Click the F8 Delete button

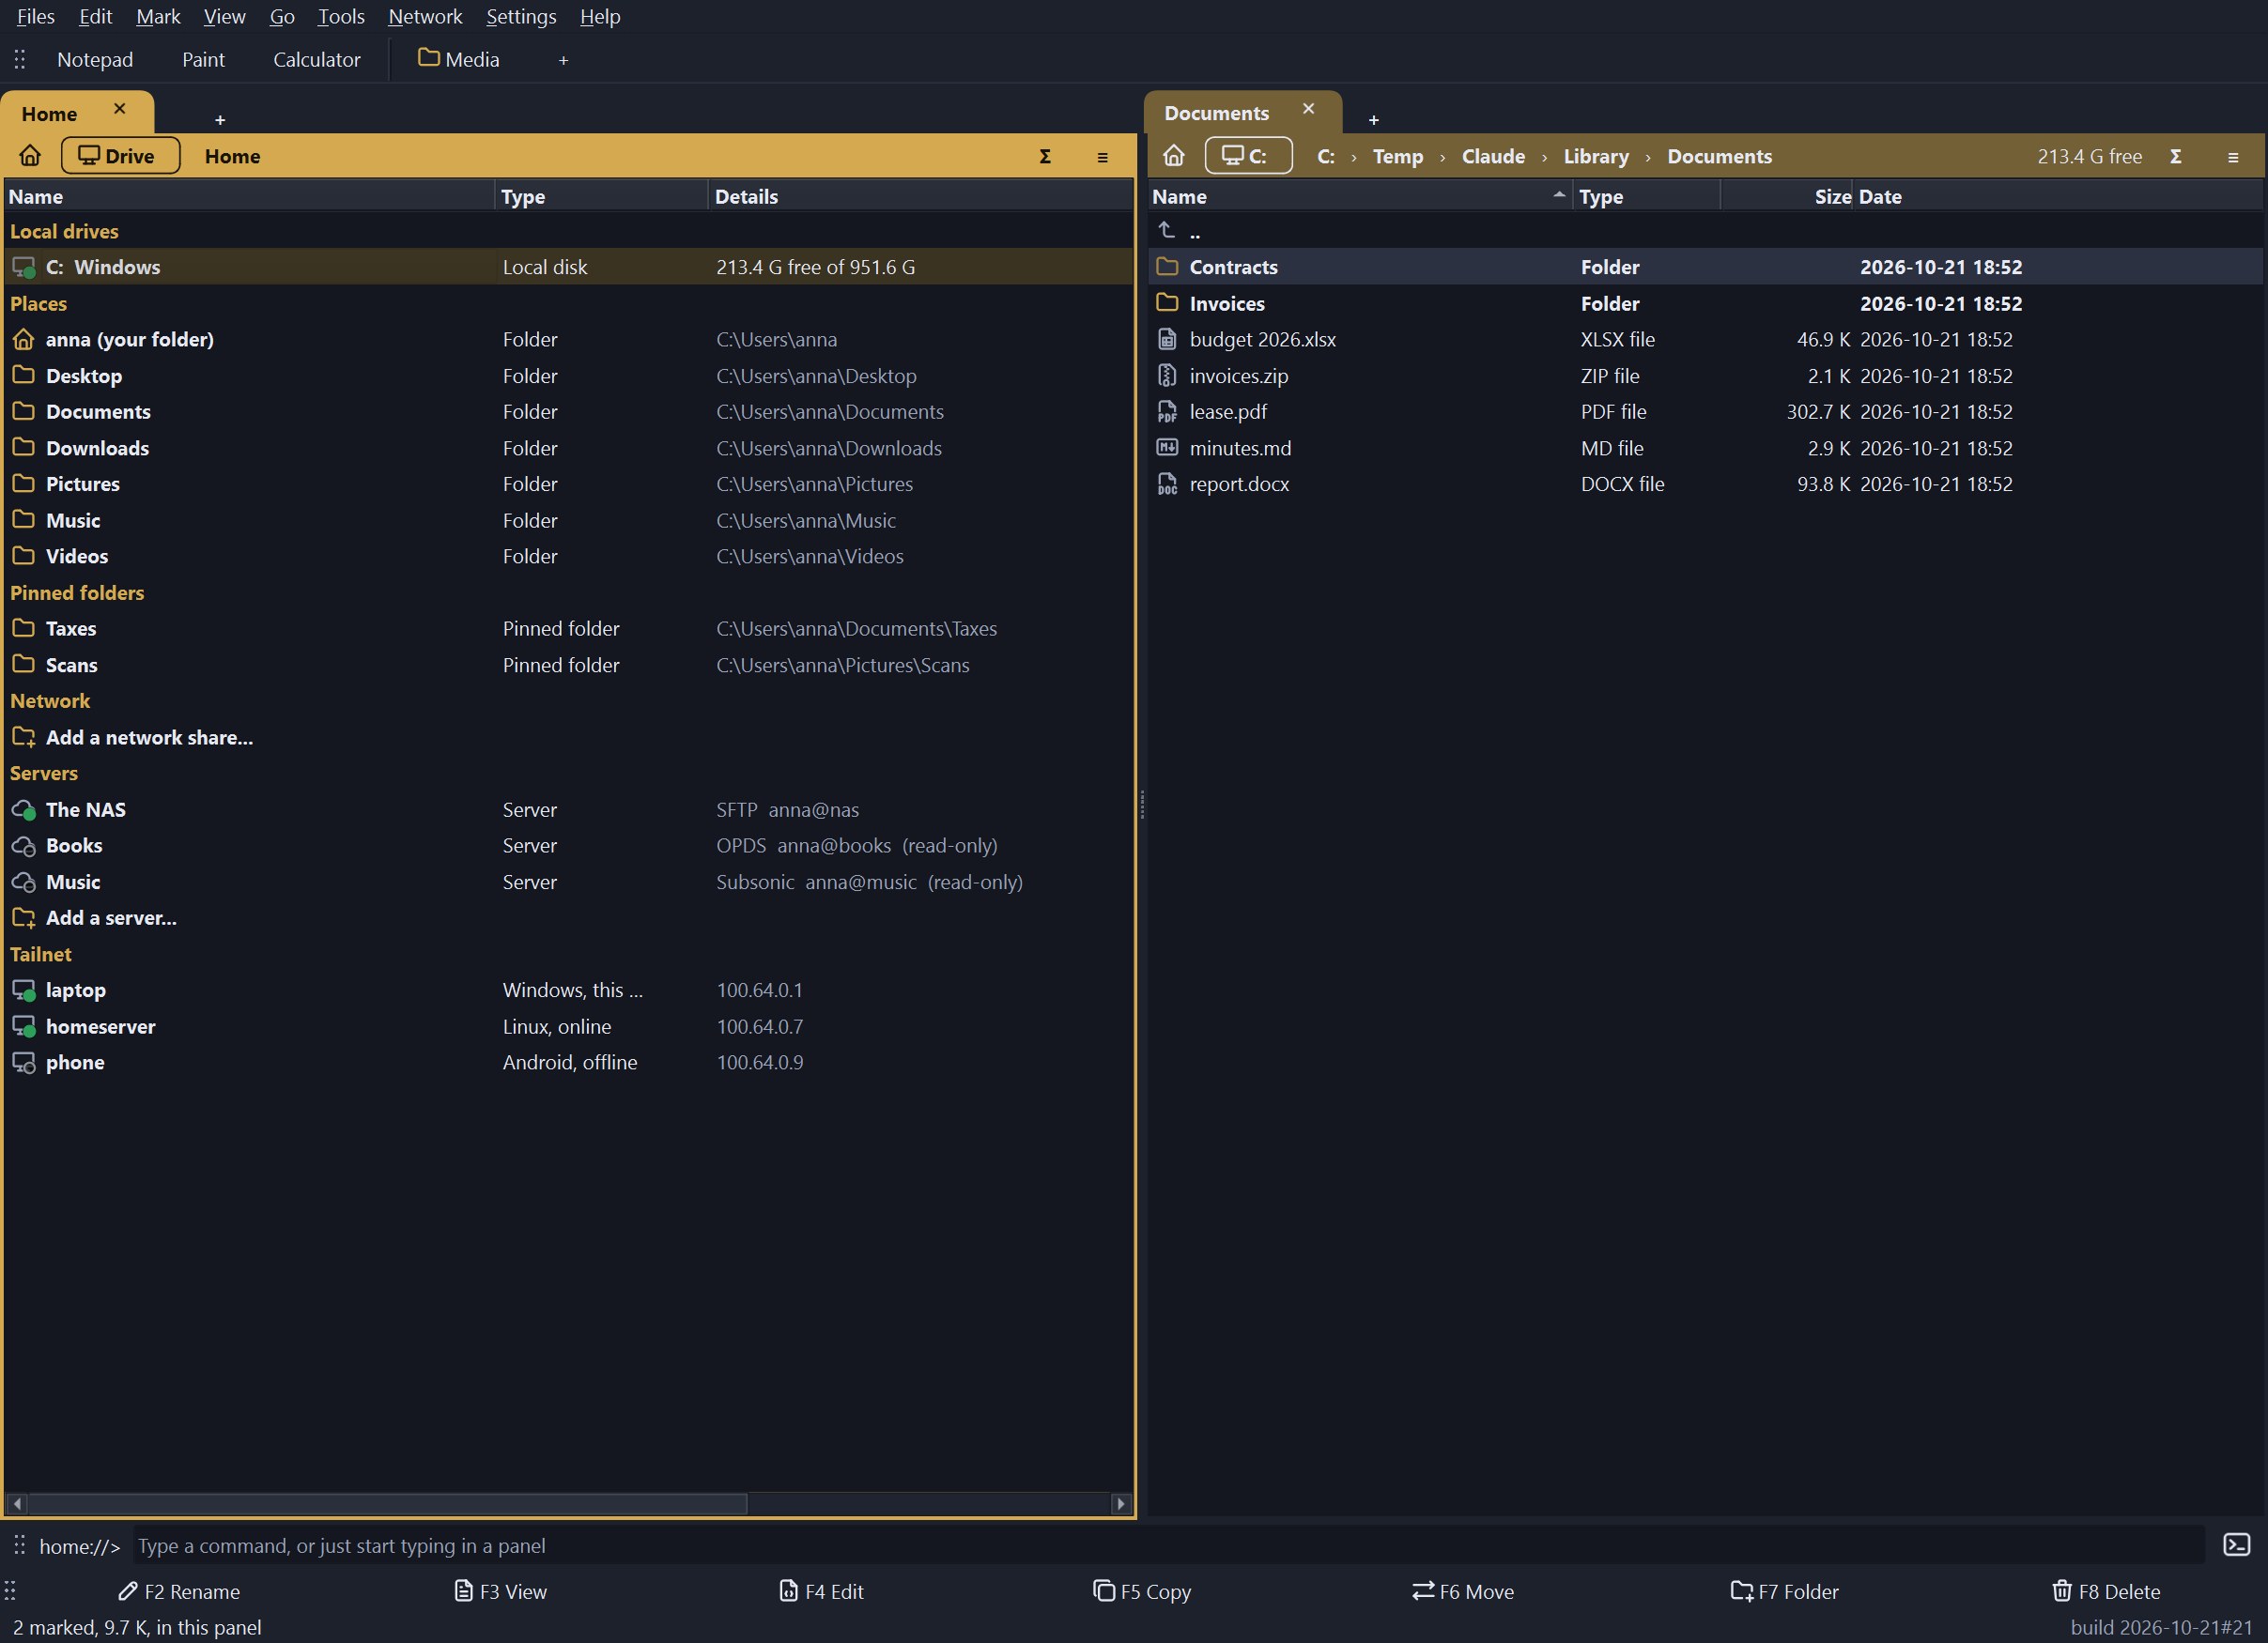point(2106,1591)
